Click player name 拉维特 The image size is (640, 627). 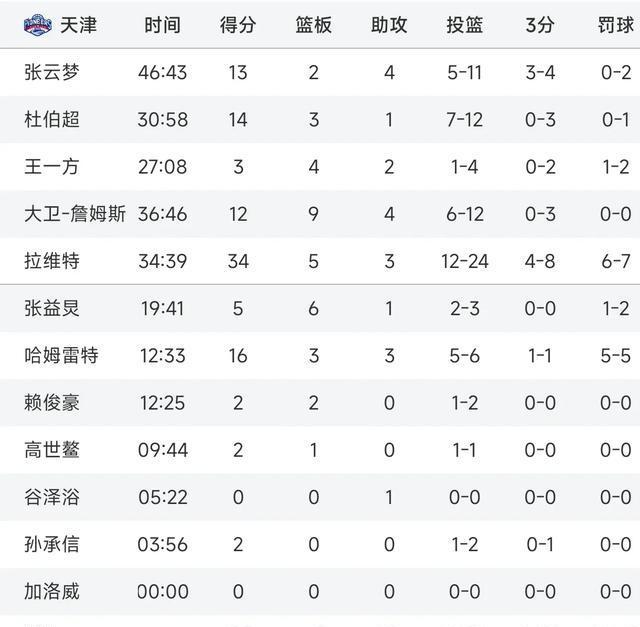coord(52,261)
